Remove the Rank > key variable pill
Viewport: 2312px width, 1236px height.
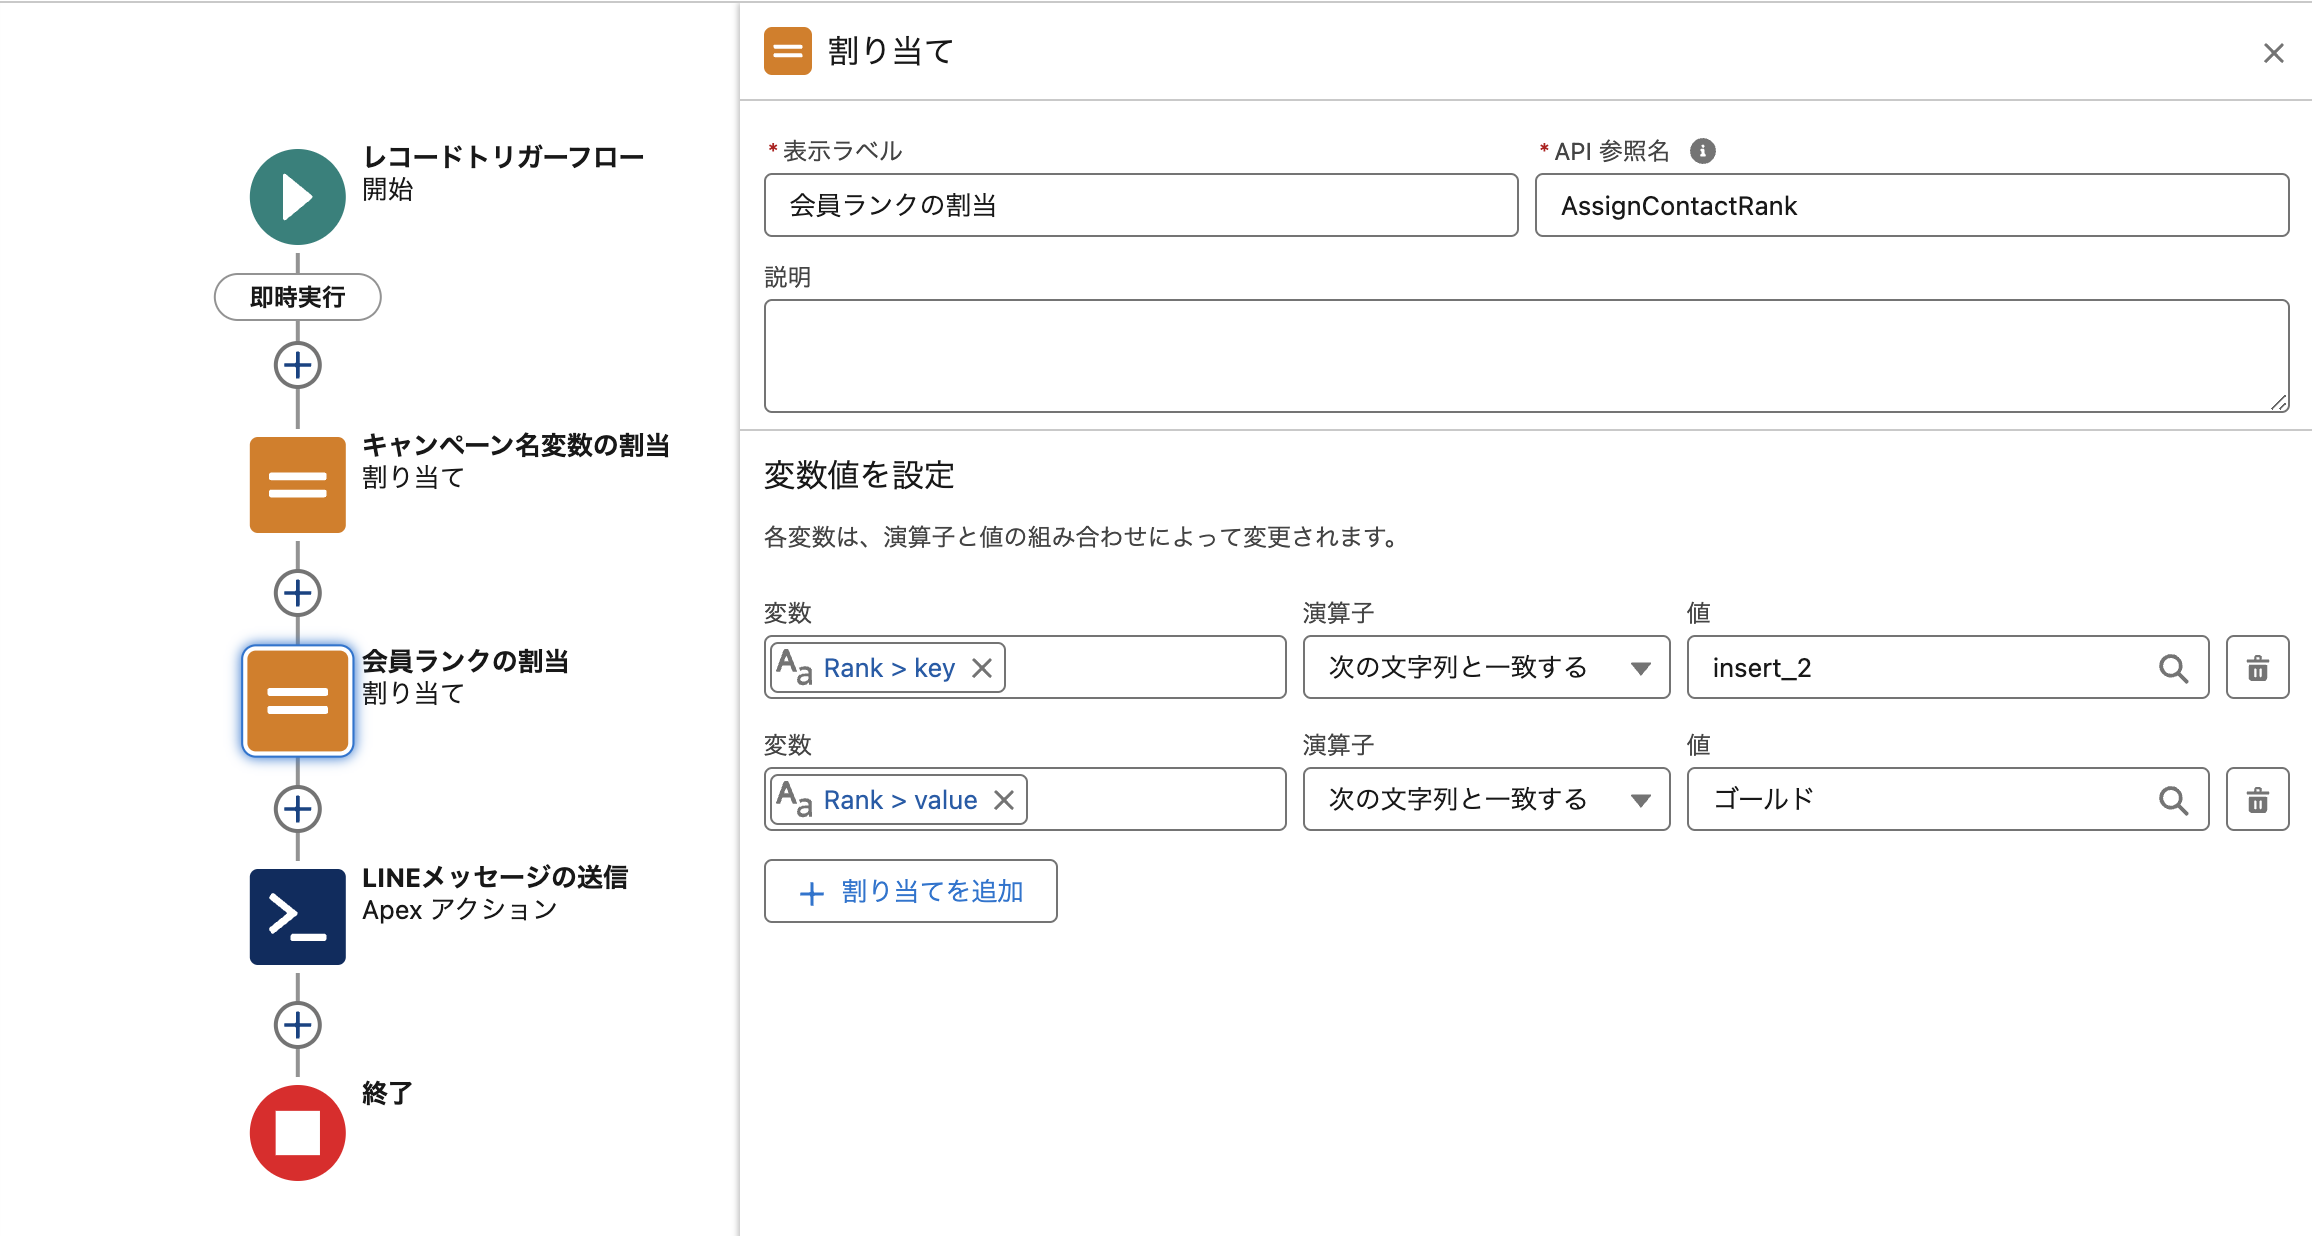coord(982,668)
